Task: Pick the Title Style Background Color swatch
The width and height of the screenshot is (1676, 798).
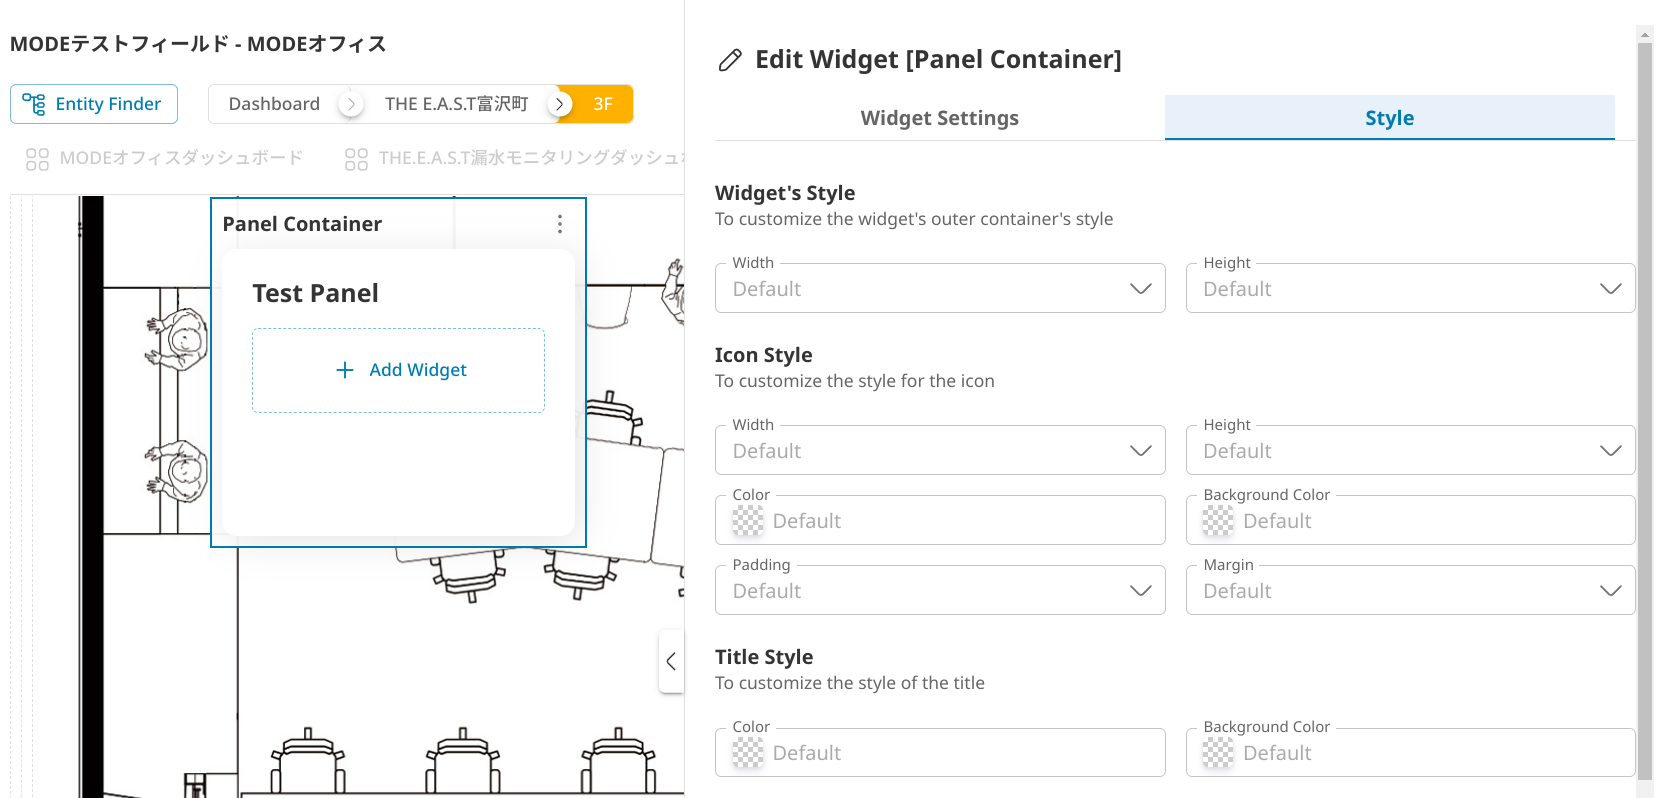Action: (x=1218, y=753)
